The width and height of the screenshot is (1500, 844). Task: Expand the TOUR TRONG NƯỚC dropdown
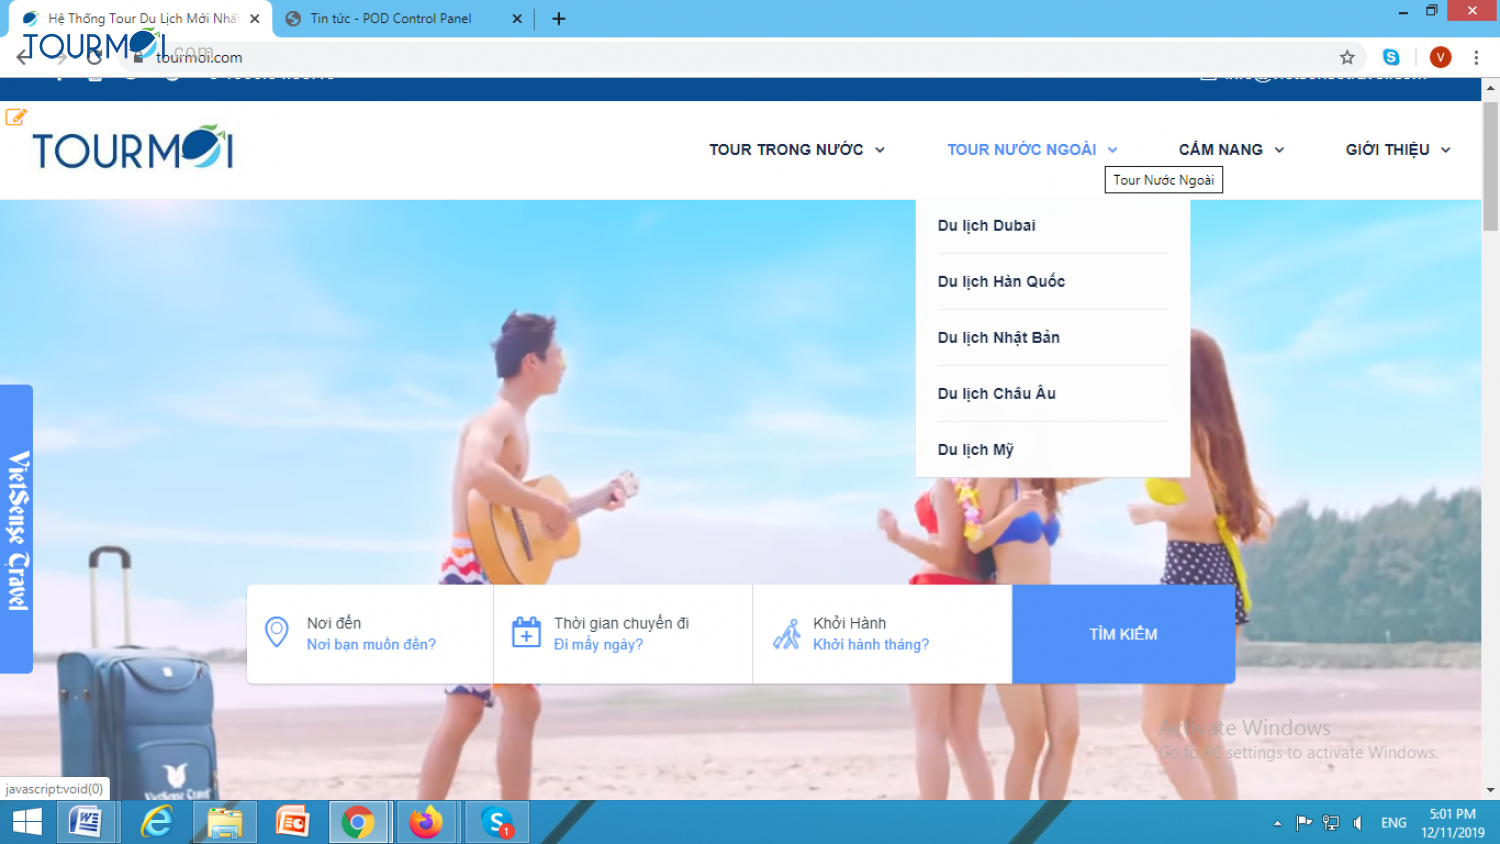[x=795, y=149]
